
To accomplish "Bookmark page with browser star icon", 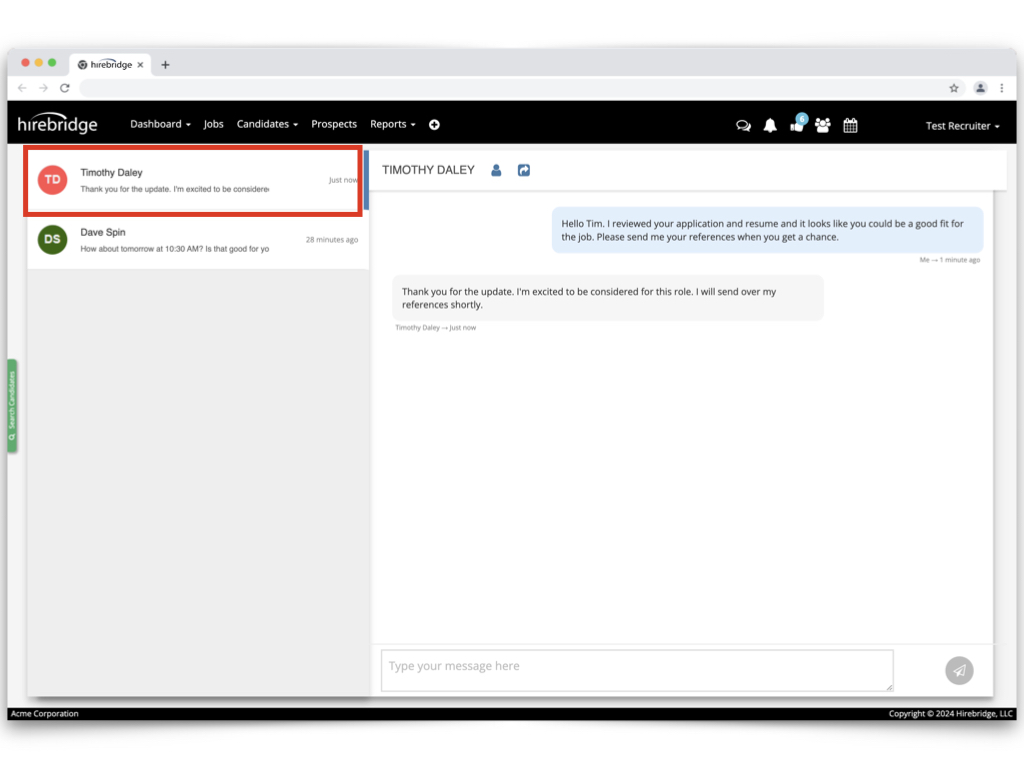I will [x=954, y=88].
